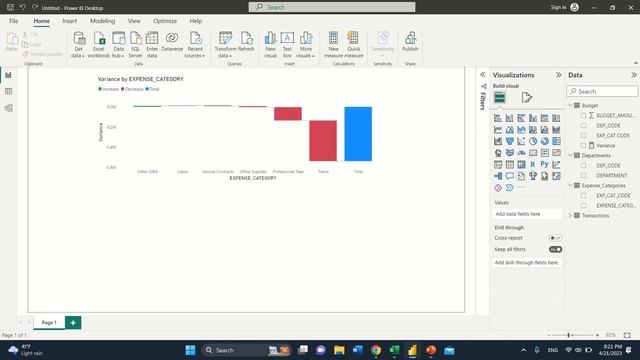Insert a Text box from the ribbon
Viewport: 640px width, 360px height.
pos(287,44)
